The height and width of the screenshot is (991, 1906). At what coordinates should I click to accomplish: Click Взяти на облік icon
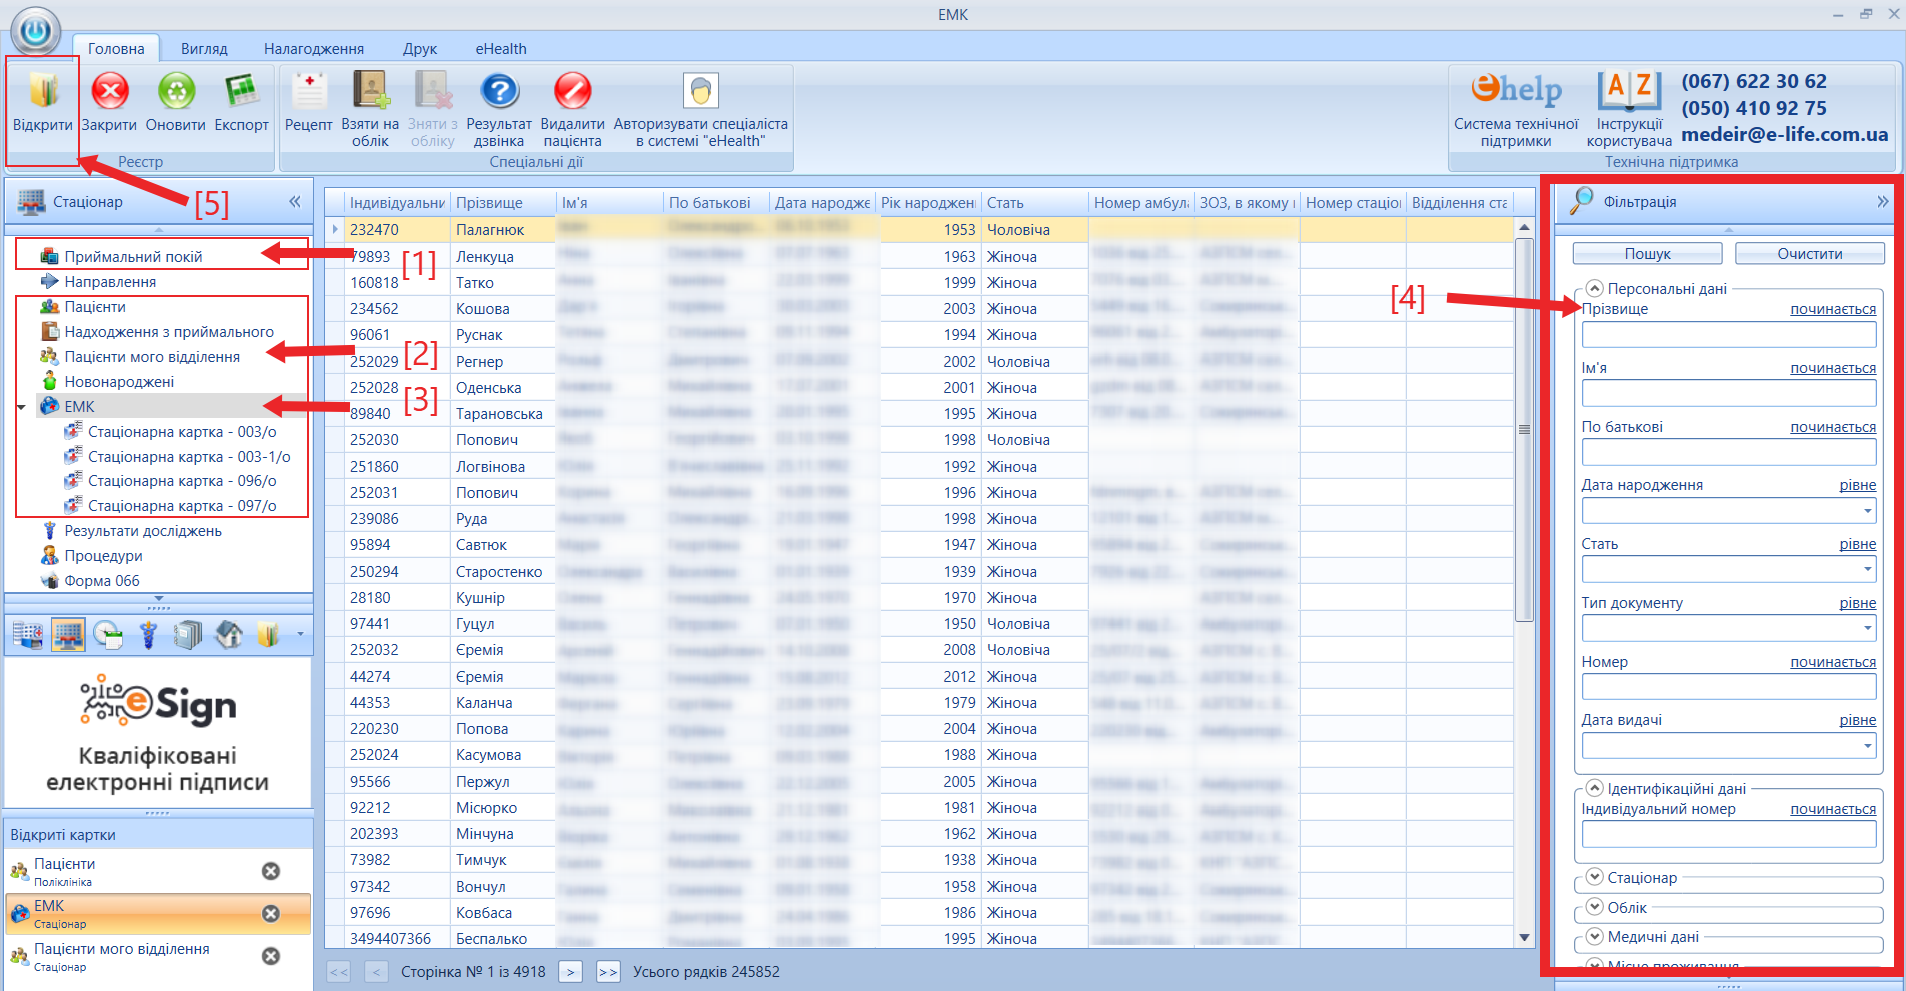coord(370,91)
